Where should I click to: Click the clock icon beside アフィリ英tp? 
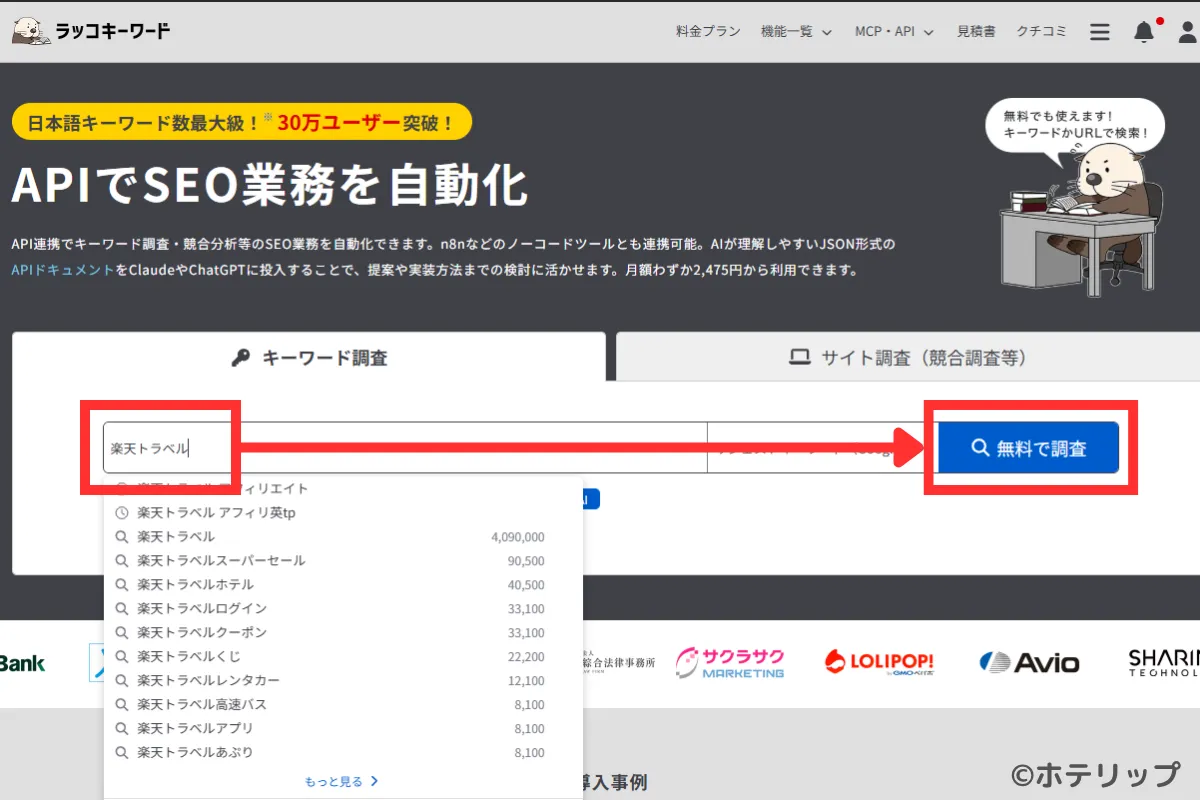[x=122, y=513]
